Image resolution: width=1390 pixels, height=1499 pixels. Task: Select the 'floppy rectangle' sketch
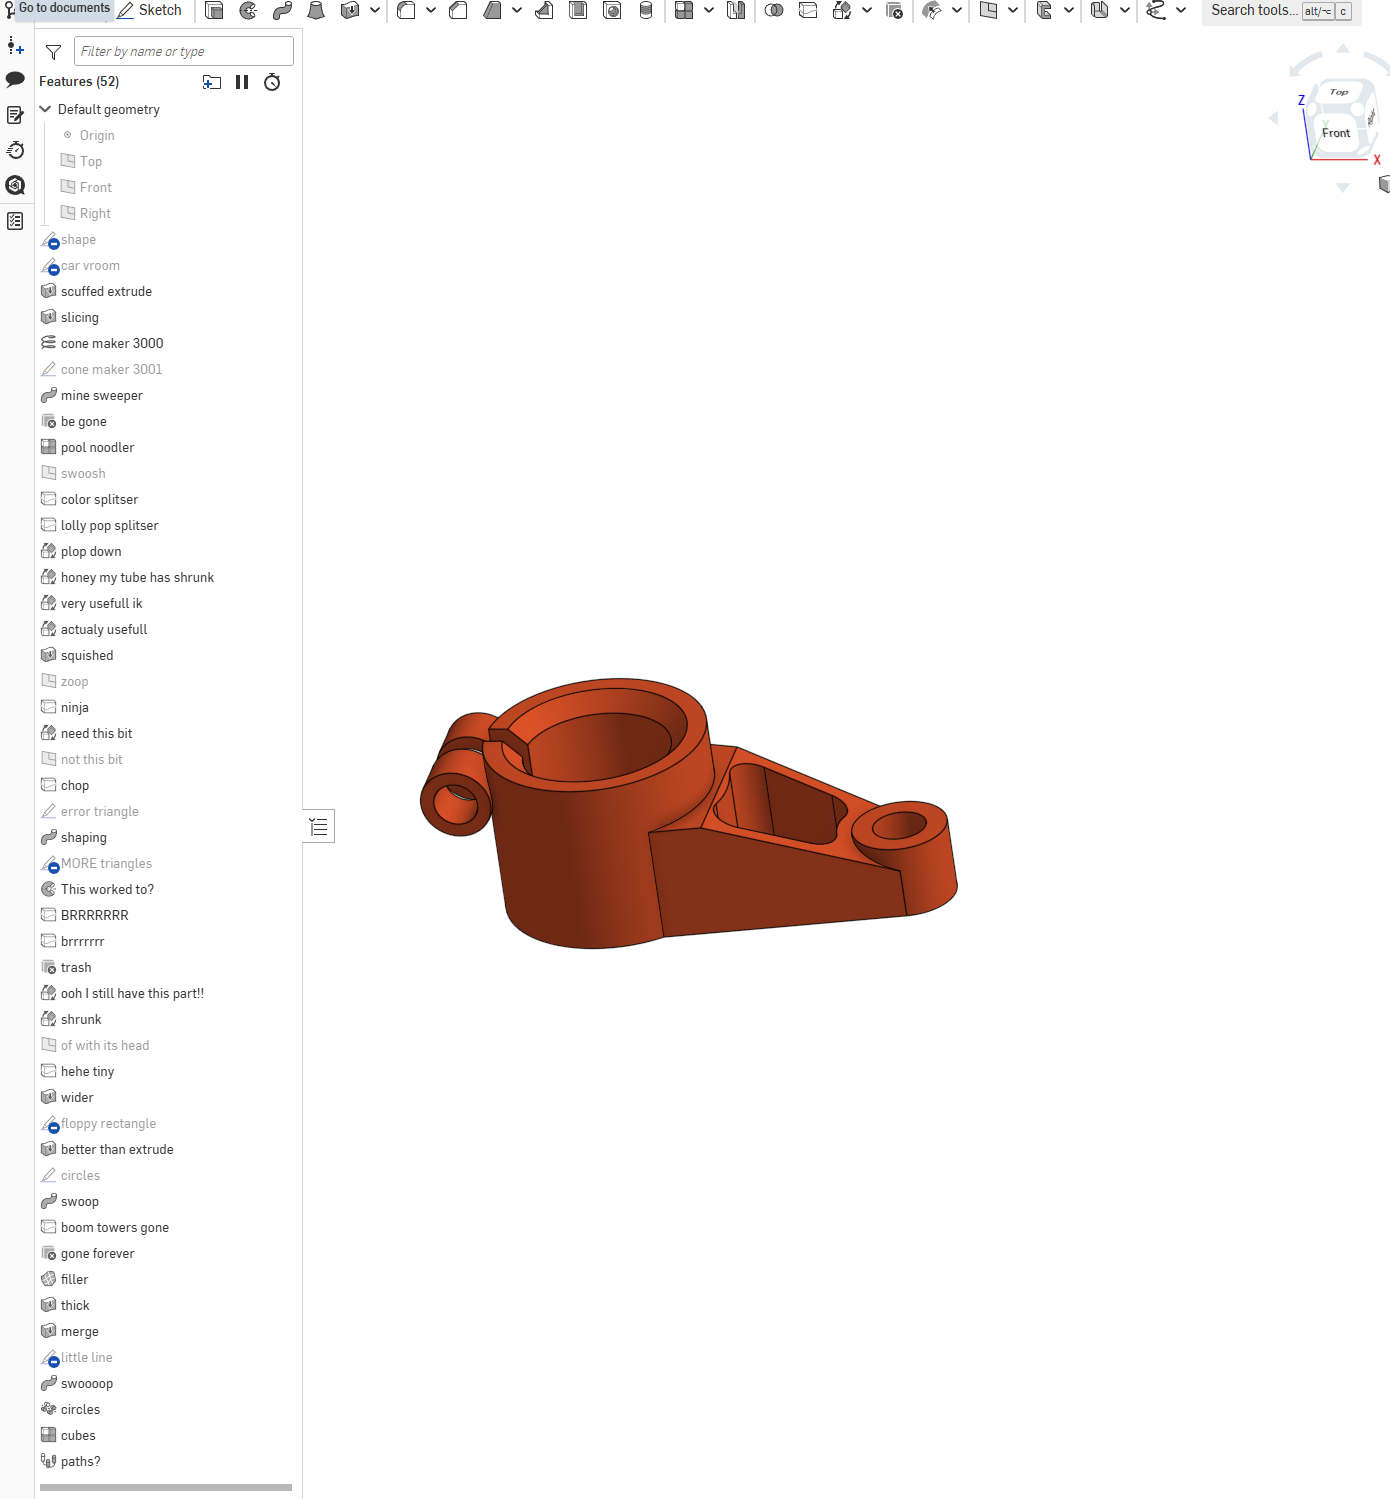pyautogui.click(x=108, y=1123)
